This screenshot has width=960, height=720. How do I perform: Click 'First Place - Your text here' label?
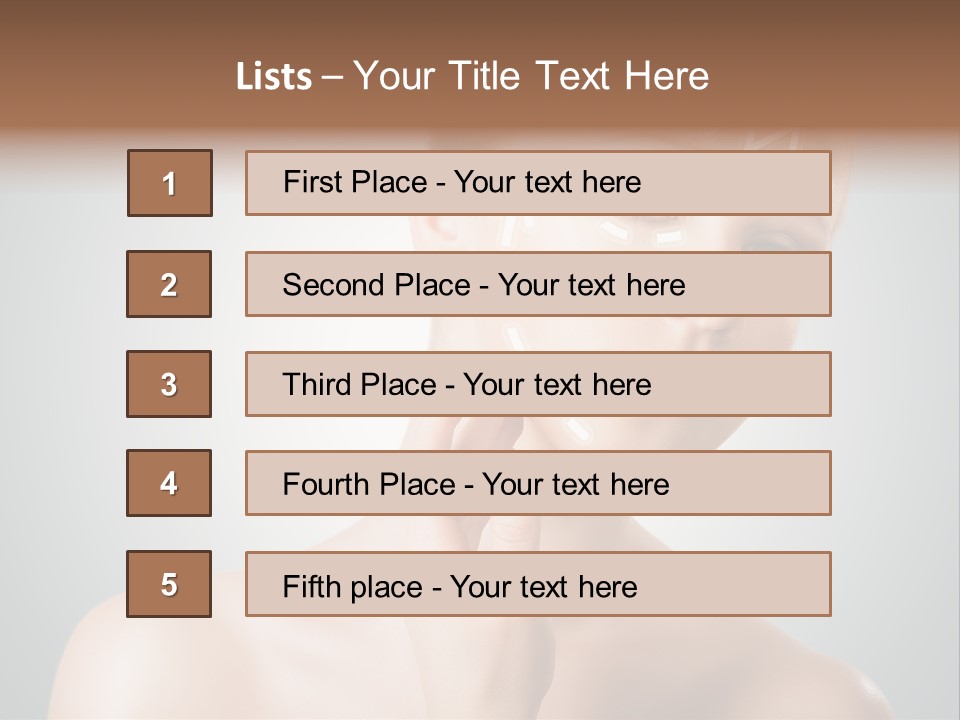tap(462, 182)
